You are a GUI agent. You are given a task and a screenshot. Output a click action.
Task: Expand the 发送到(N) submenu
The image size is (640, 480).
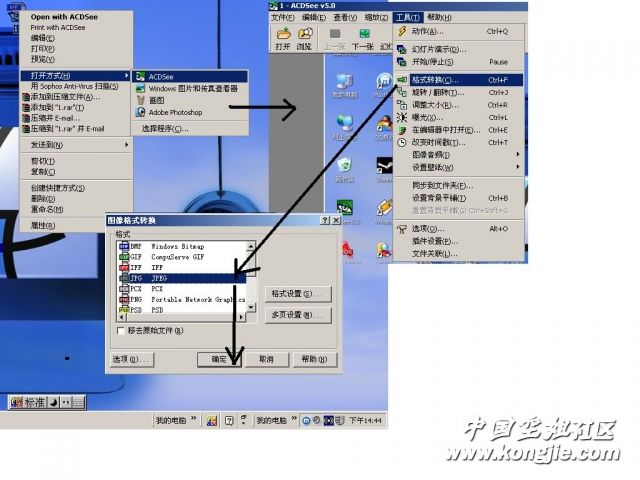click(x=127, y=144)
